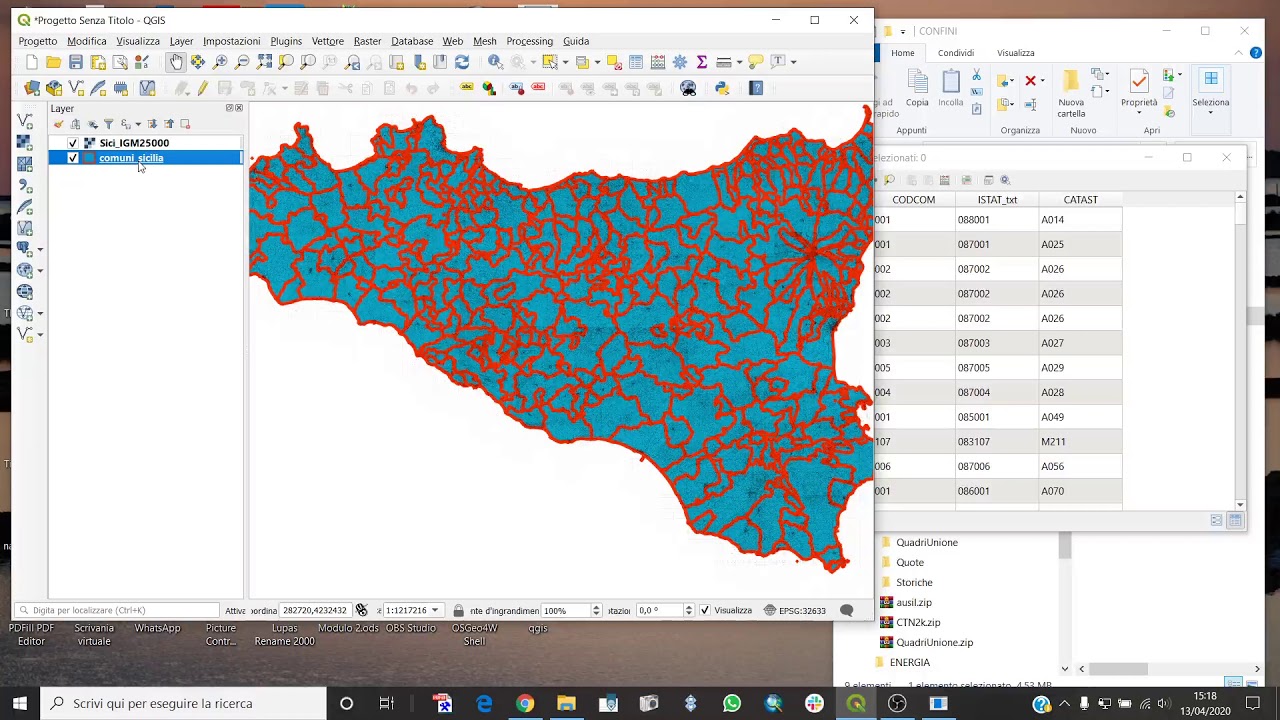Viewport: 1280px width, 720px height.
Task: Open the map scale dropdown
Action: coord(435,610)
